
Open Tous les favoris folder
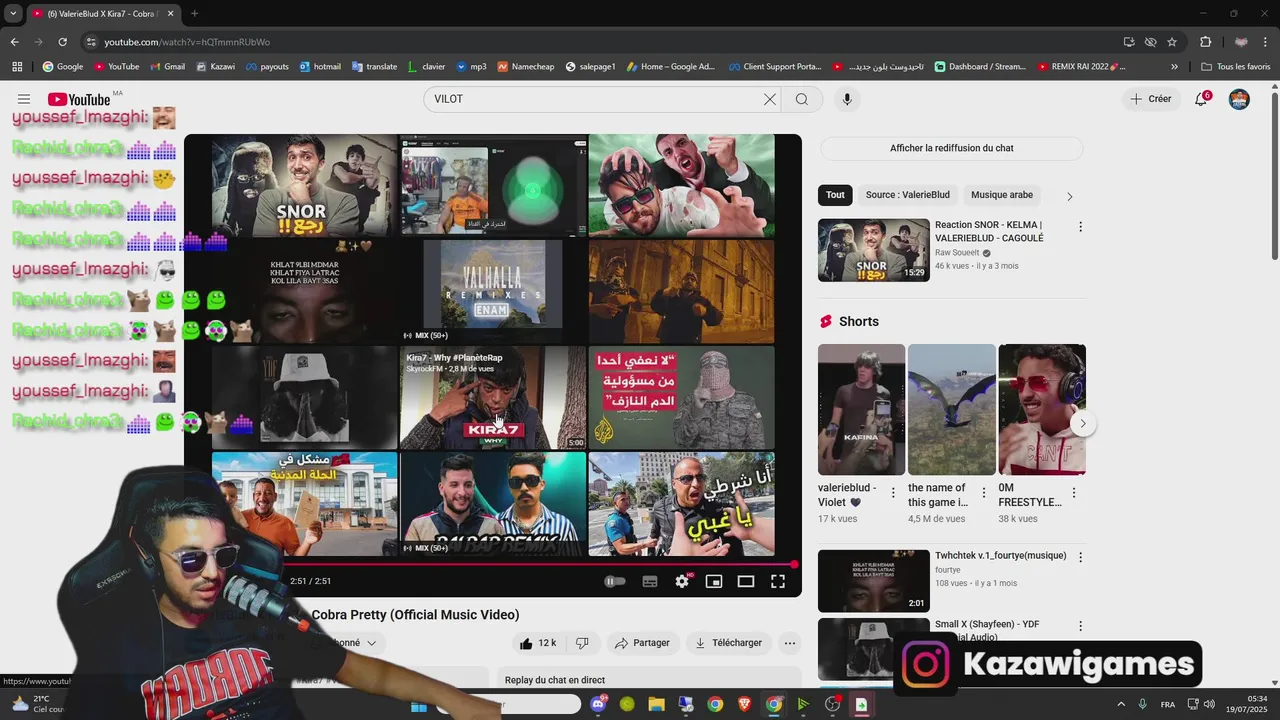[x=1235, y=67]
